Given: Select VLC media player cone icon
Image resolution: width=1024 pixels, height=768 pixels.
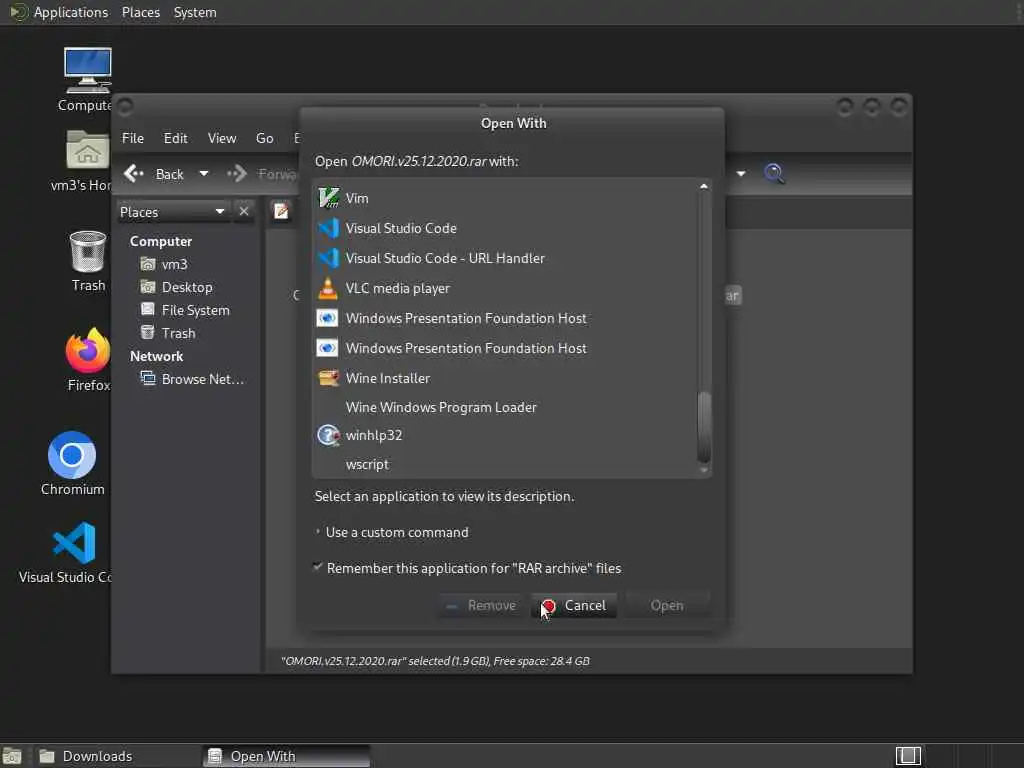Looking at the screenshot, I should [x=328, y=288].
